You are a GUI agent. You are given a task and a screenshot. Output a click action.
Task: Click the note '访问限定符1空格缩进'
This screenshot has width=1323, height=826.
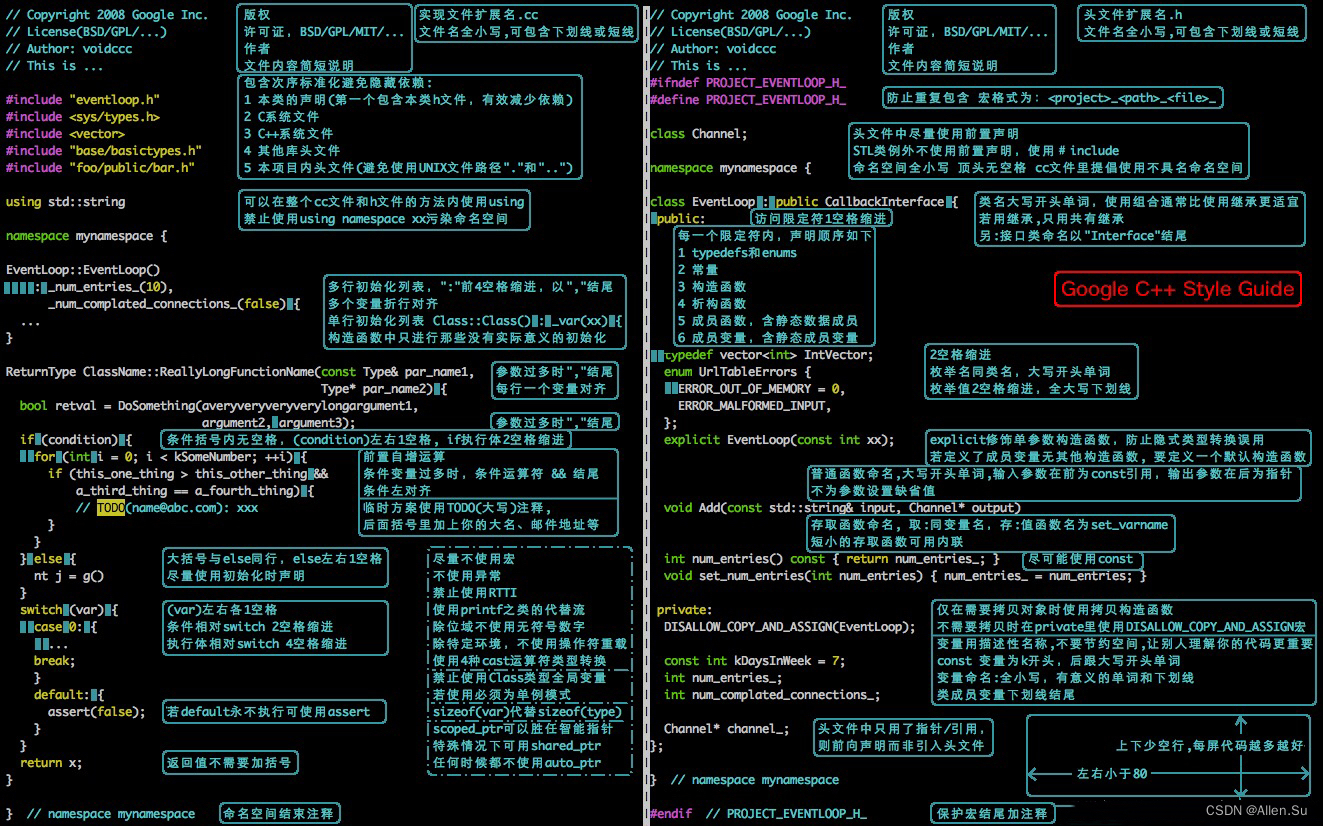[x=820, y=219]
